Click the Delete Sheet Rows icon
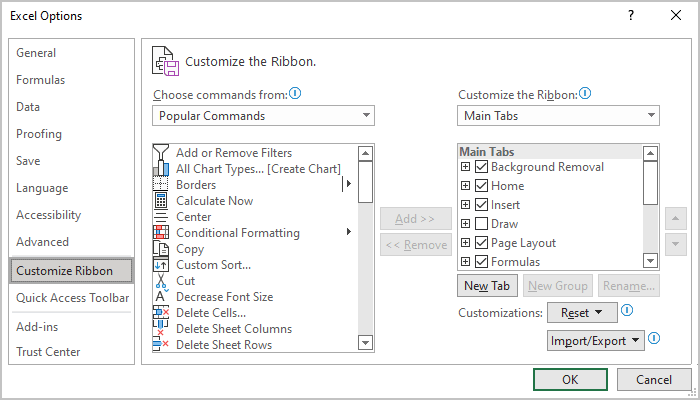 pyautogui.click(x=161, y=345)
